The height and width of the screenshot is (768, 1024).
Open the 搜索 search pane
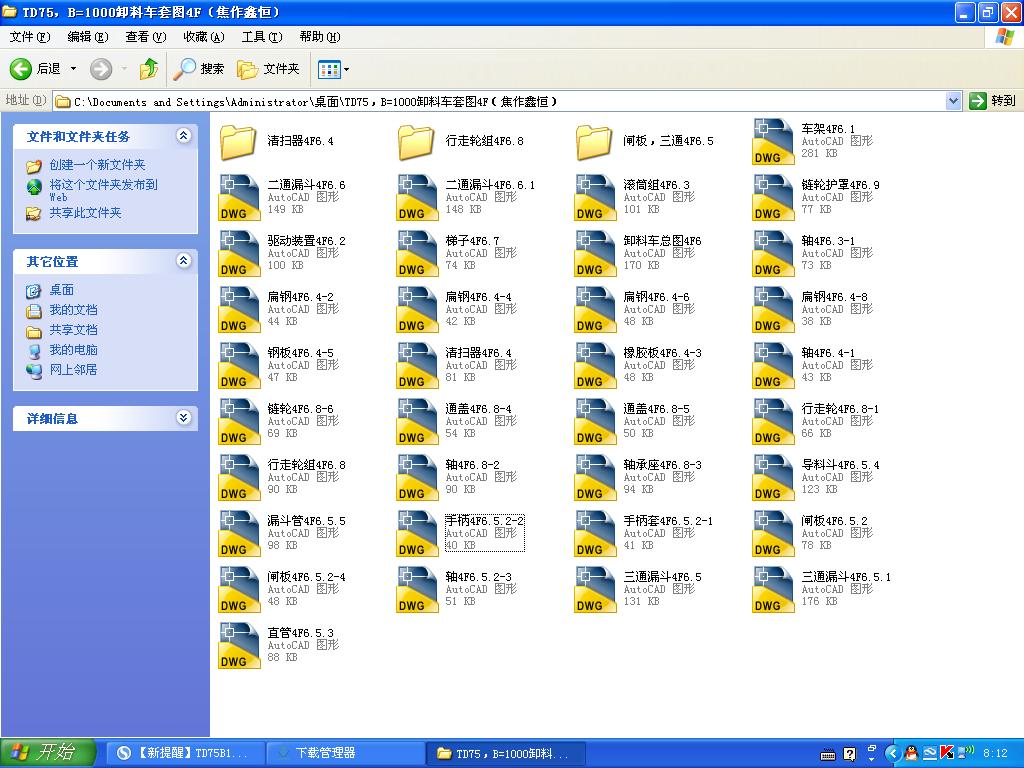click(x=199, y=69)
